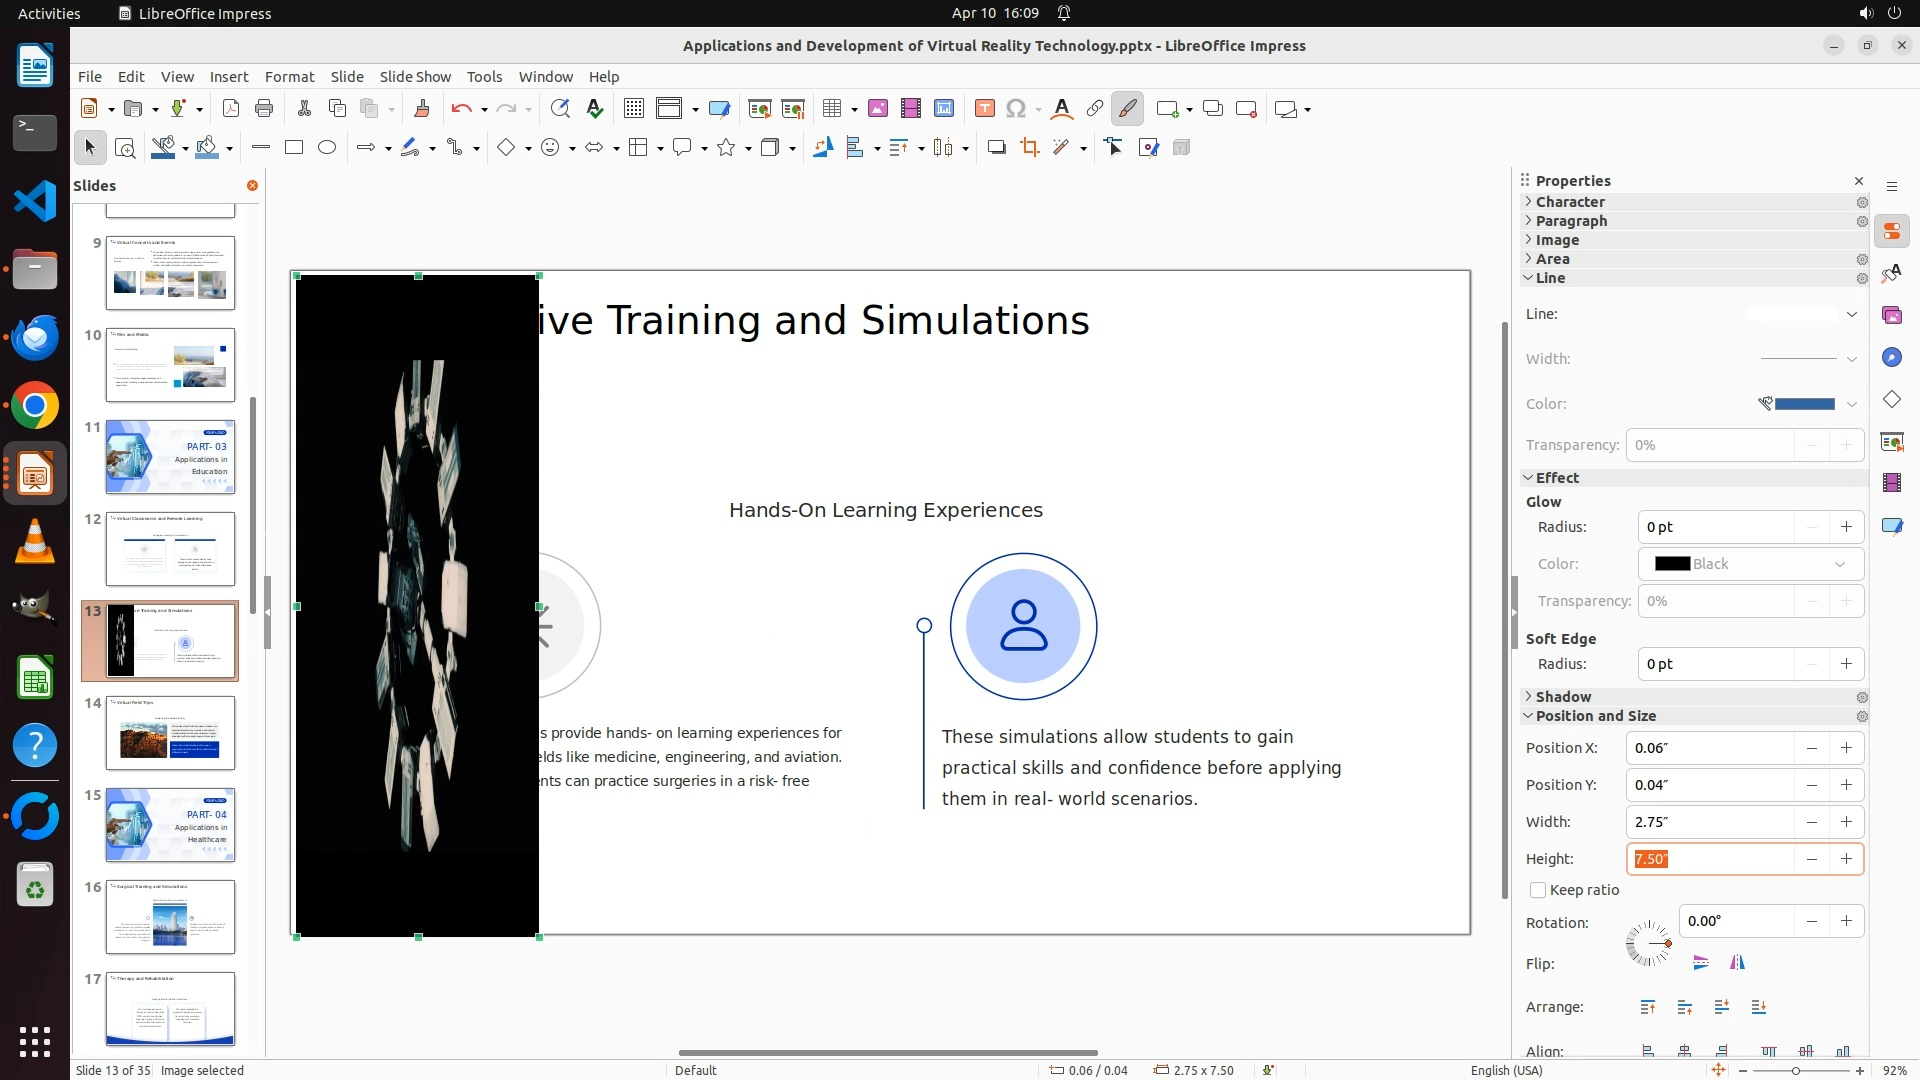Enable the Keep ratio checkbox
This screenshot has width=1920, height=1080.
(x=1538, y=890)
